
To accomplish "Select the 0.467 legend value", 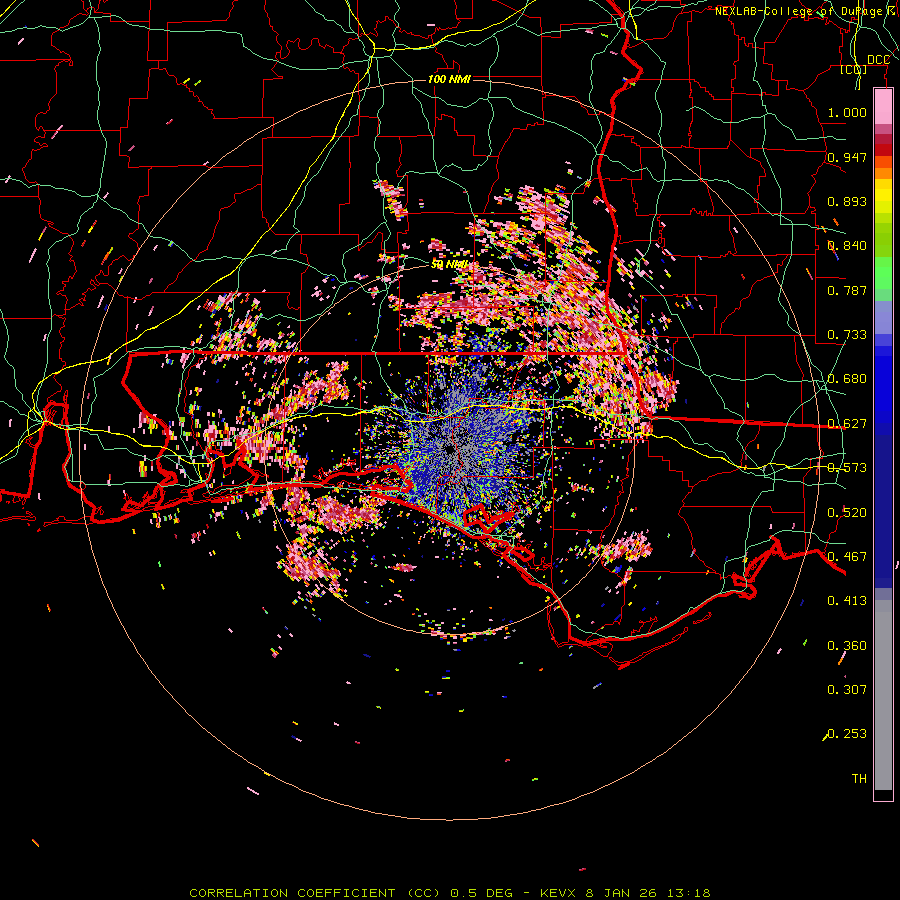I will (847, 557).
